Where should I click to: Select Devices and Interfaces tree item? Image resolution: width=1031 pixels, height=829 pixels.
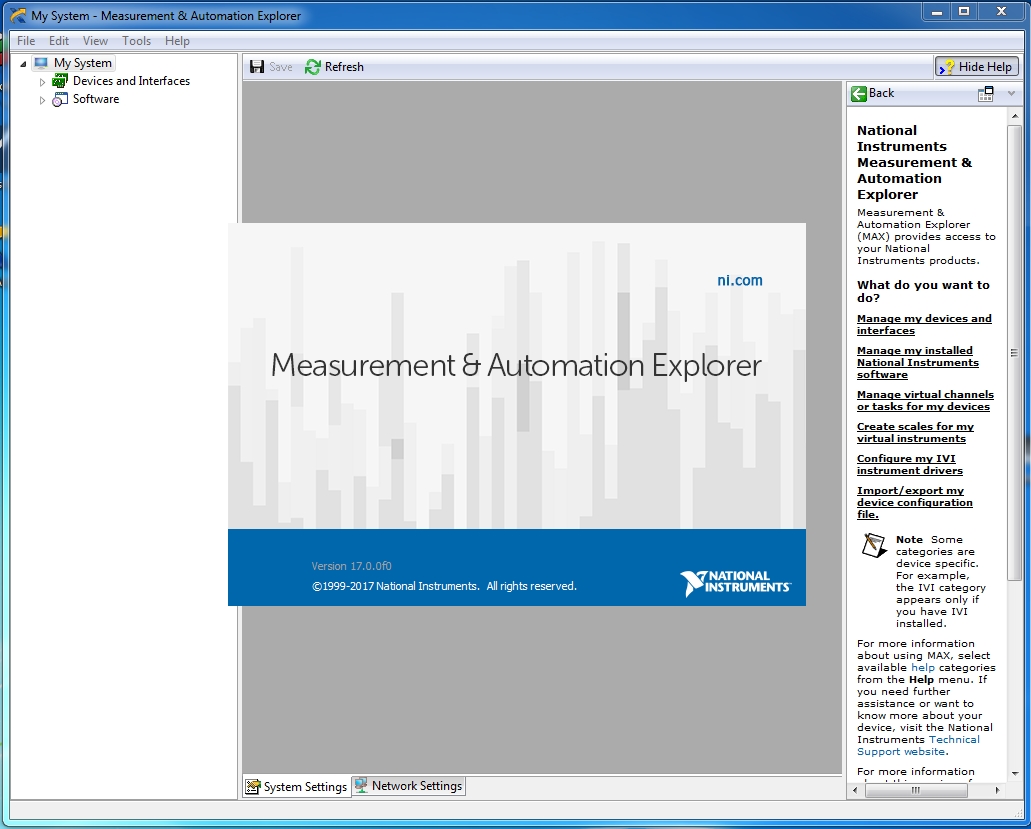(132, 81)
